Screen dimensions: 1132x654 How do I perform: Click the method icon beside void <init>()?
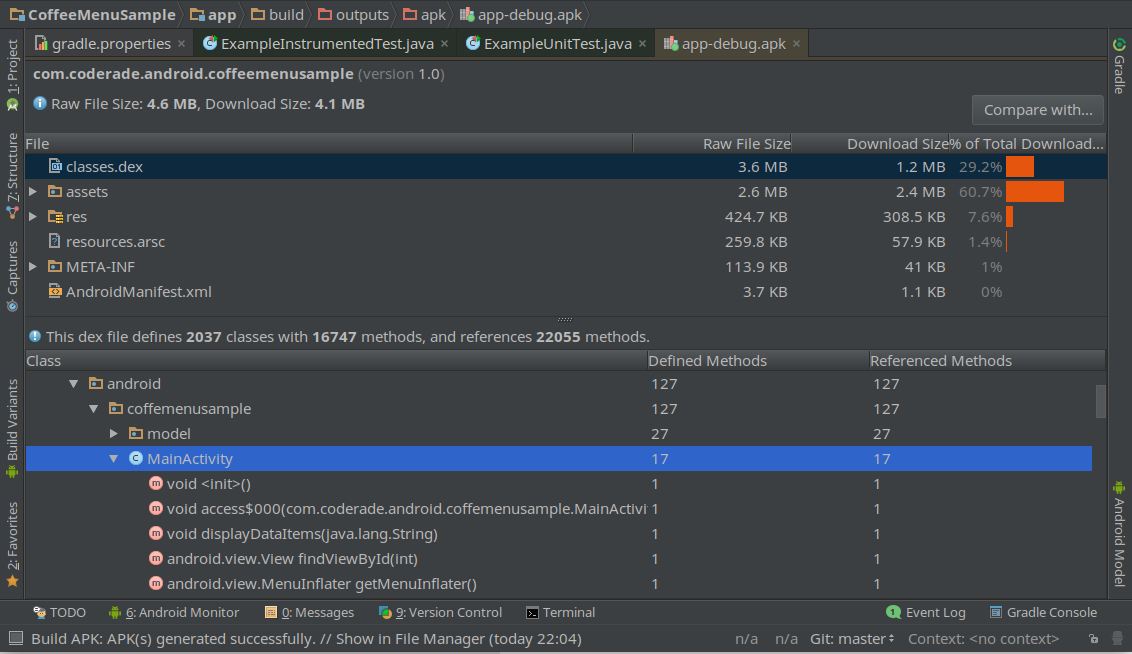[155, 483]
